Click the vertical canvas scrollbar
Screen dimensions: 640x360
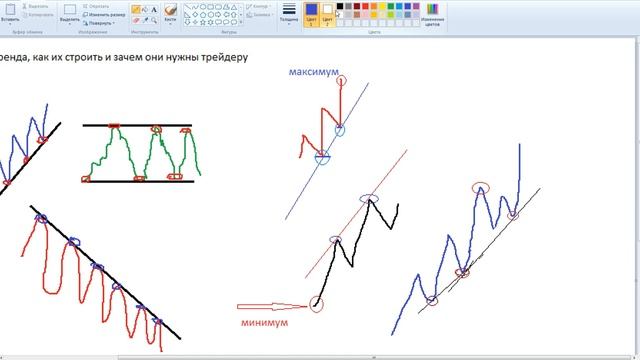pyautogui.click(x=637, y=196)
